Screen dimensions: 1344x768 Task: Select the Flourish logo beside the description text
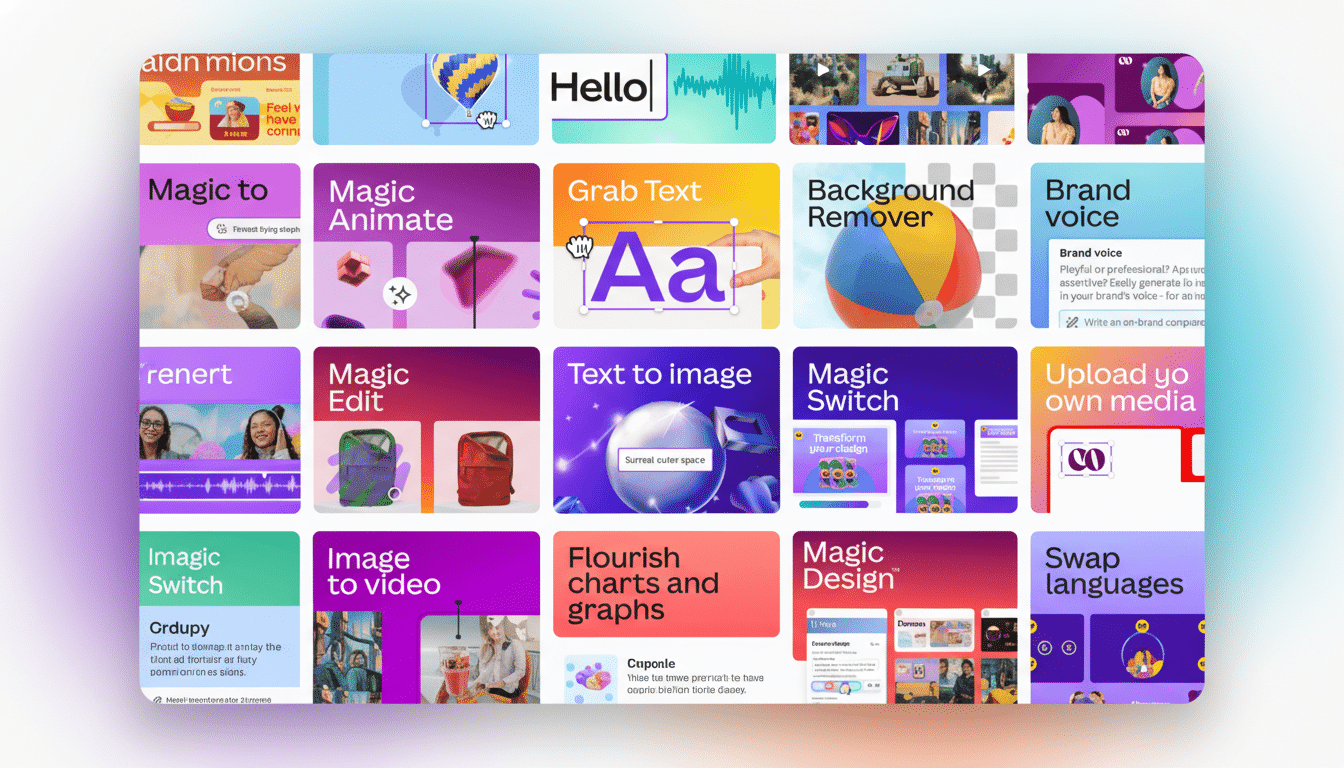591,678
